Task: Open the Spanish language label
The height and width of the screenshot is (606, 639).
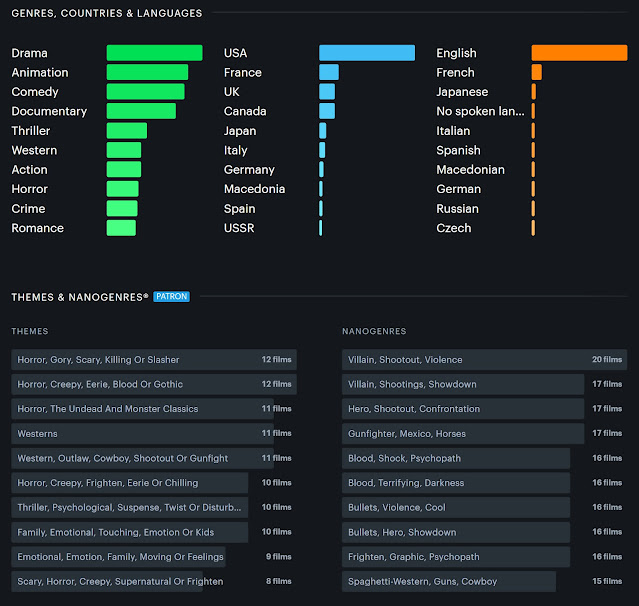Action: (458, 150)
